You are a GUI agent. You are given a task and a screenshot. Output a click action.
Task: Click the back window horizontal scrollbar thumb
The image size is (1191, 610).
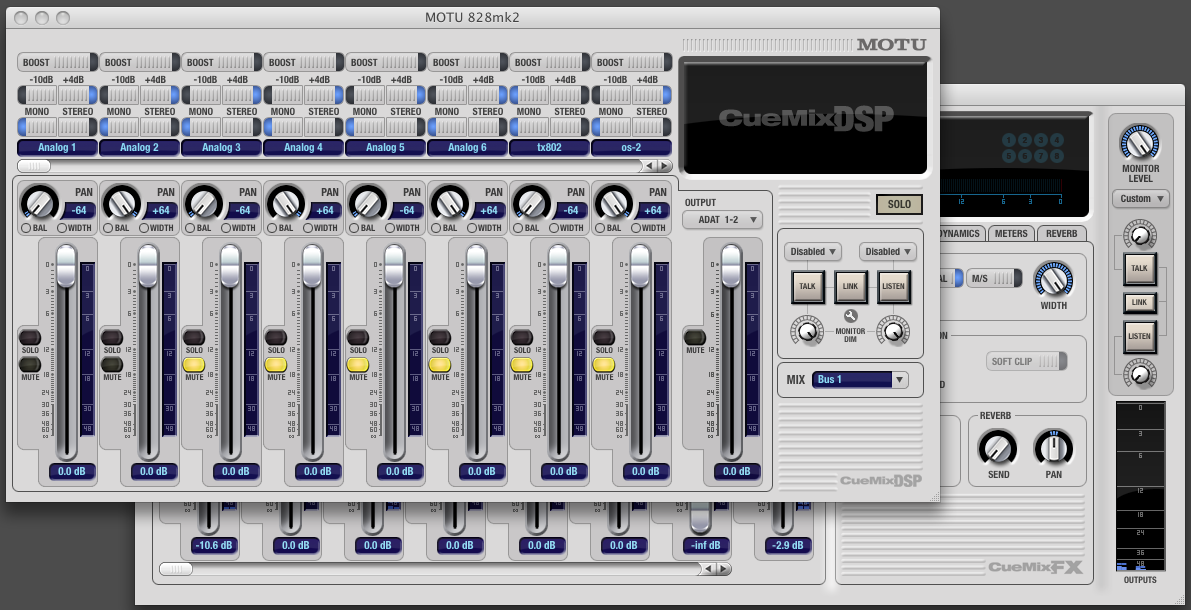(x=176, y=568)
